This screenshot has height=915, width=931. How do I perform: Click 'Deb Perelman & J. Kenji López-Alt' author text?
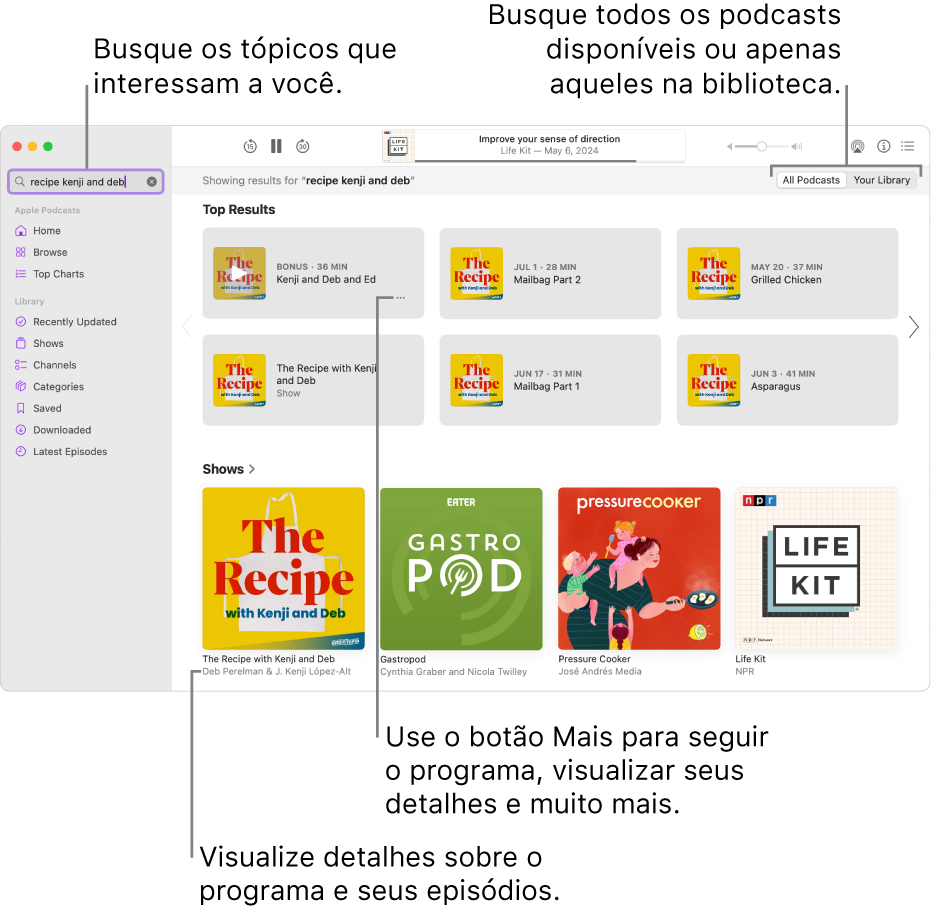277,672
